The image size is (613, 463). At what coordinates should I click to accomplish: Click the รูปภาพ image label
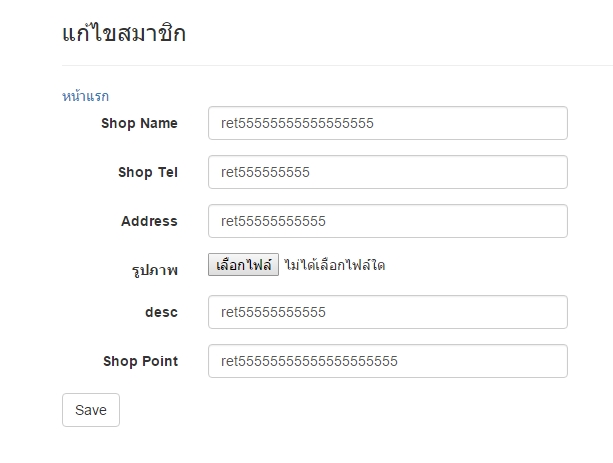[157, 269]
